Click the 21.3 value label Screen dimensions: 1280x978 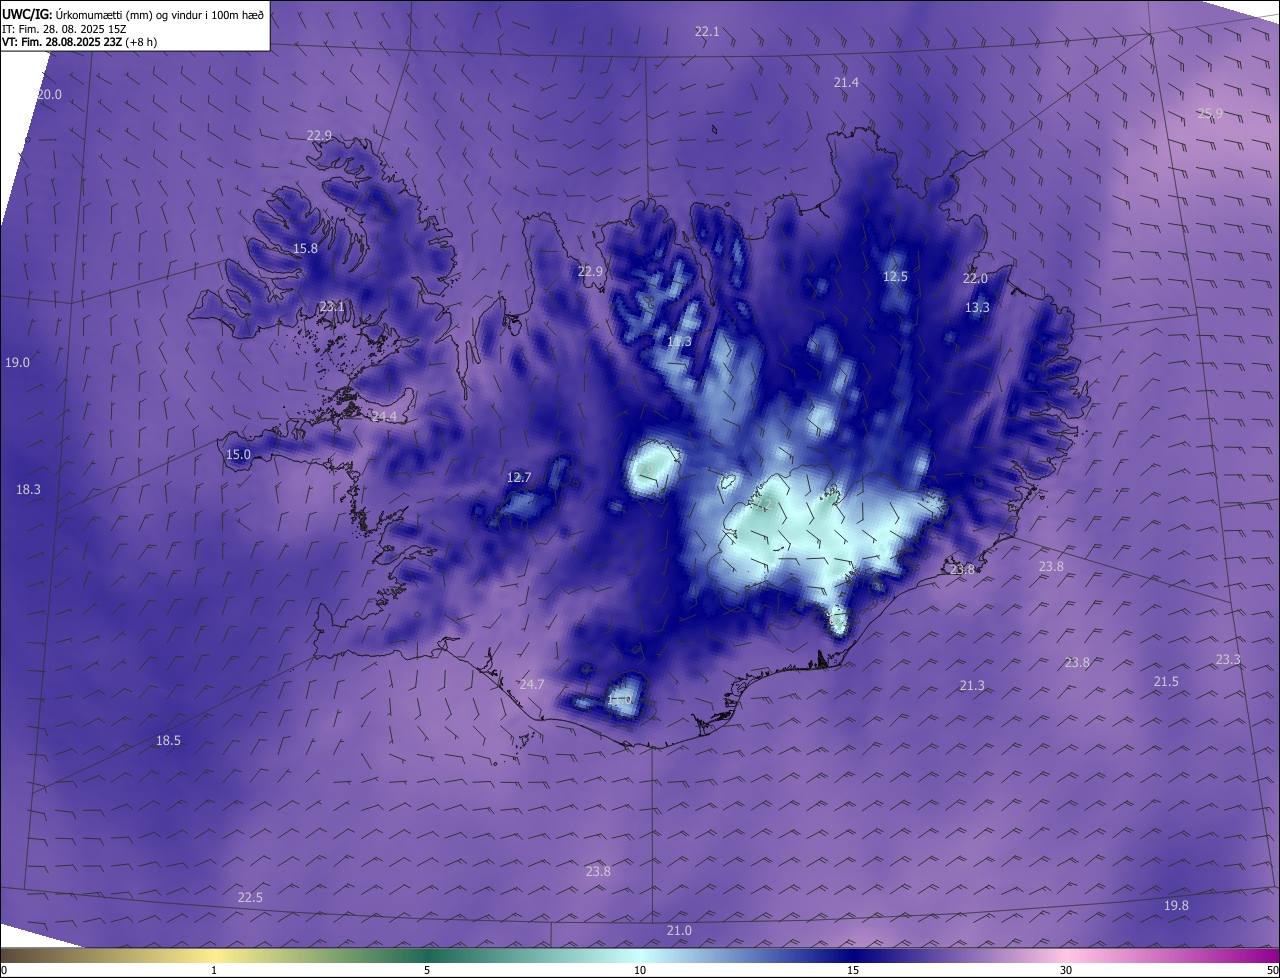[972, 685]
